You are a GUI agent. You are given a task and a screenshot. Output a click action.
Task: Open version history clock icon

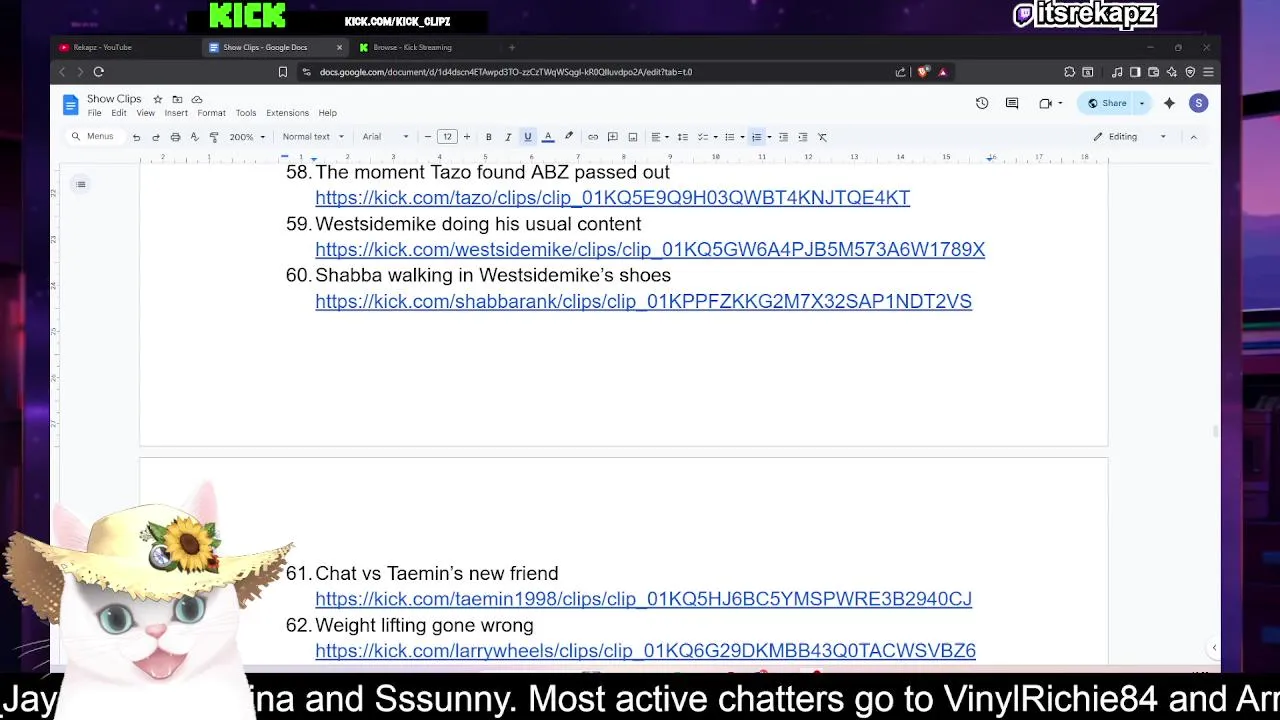[x=982, y=103]
